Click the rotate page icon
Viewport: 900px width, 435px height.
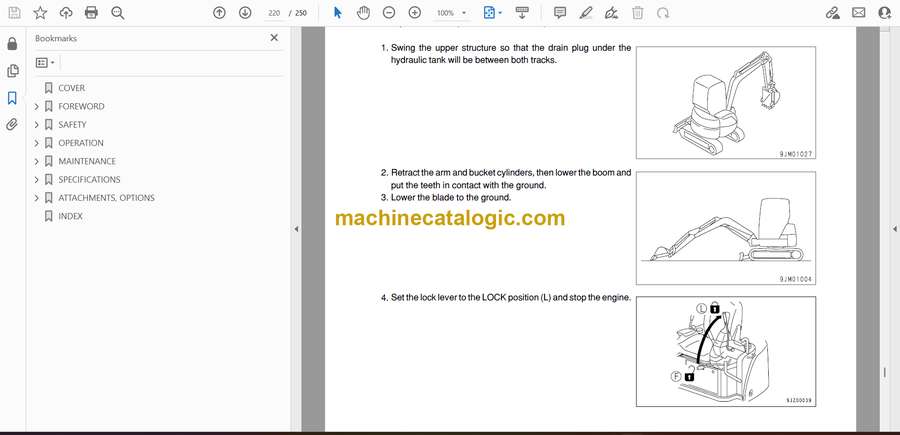[x=663, y=13]
